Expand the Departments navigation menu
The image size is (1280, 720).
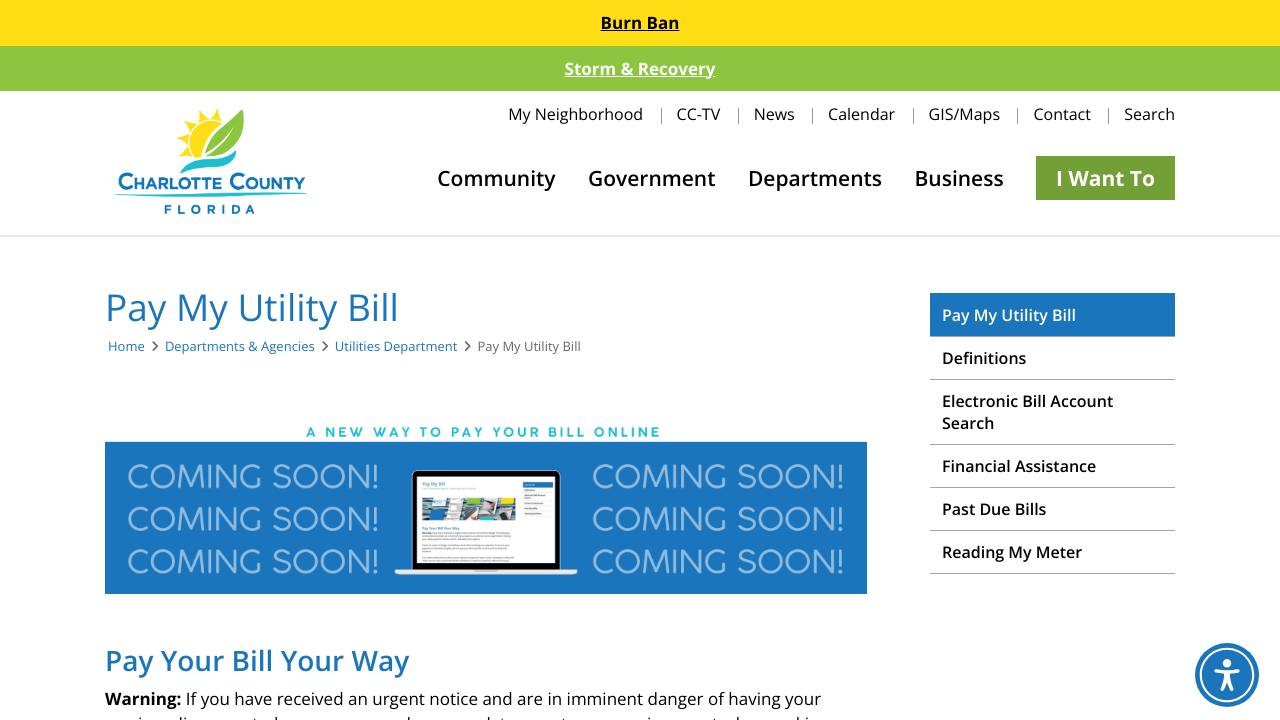tap(814, 178)
